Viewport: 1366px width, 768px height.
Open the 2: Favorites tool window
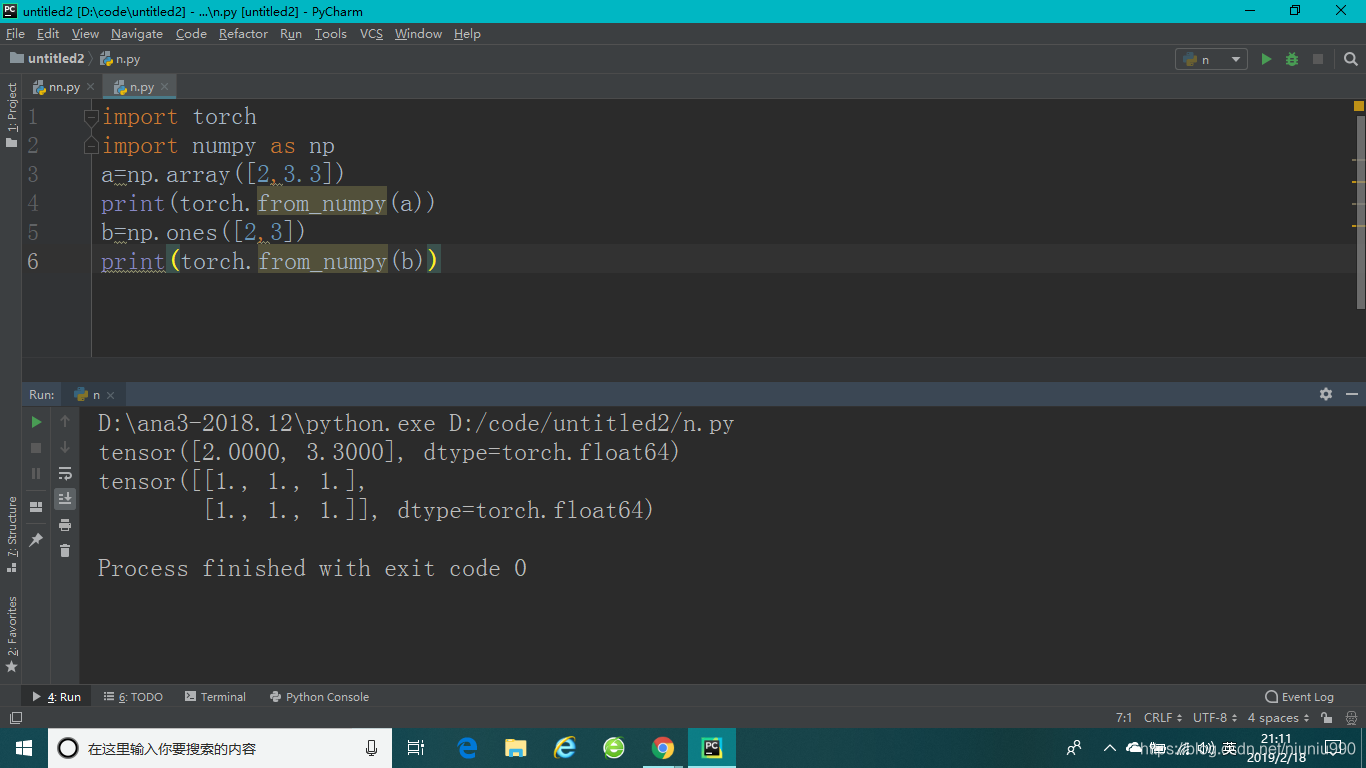(11, 634)
